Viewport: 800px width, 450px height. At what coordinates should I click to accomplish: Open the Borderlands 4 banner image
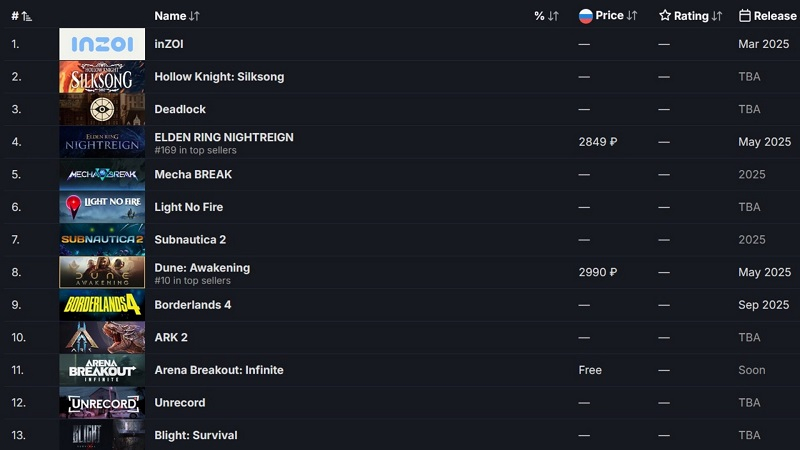pos(101,305)
